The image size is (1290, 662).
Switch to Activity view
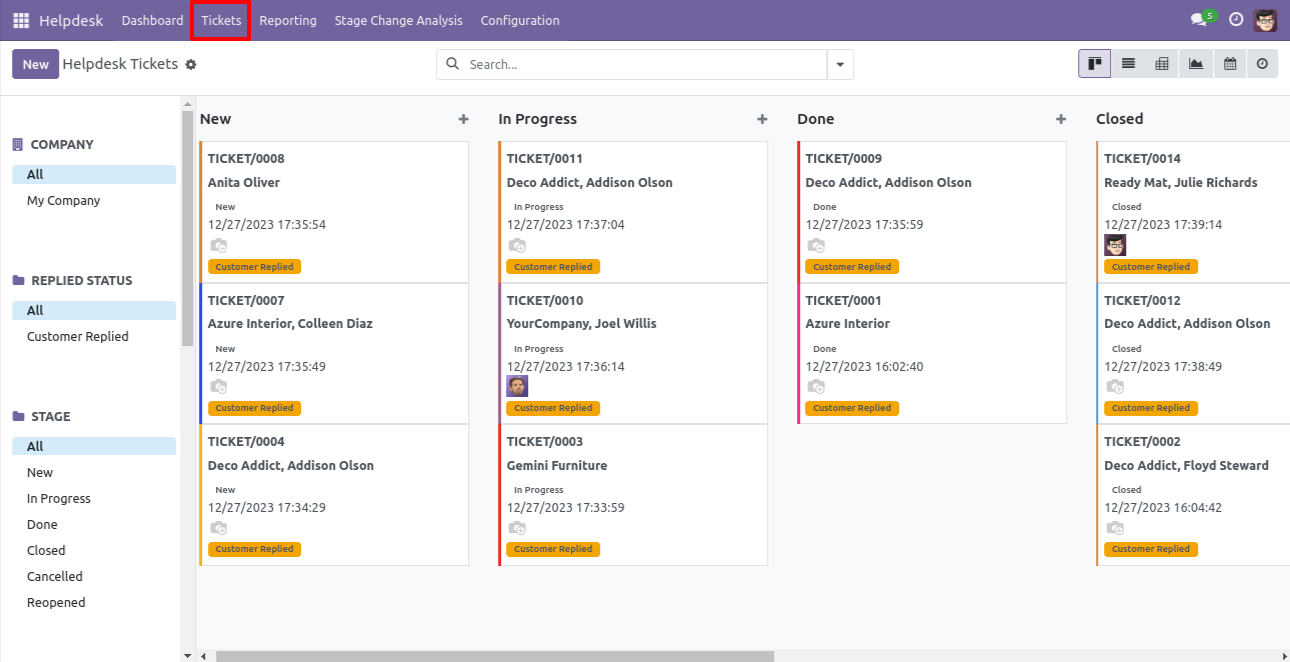[1262, 64]
